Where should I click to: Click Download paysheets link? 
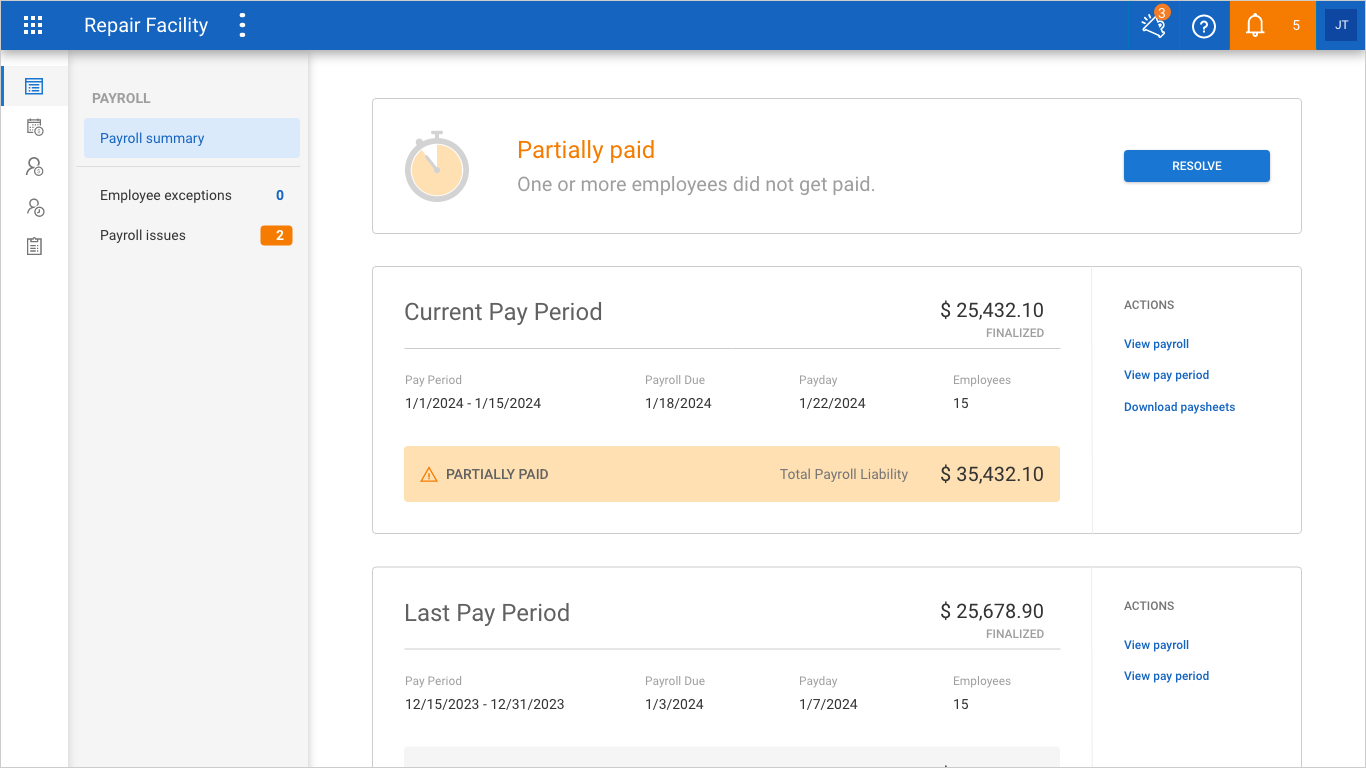pyautogui.click(x=1179, y=407)
